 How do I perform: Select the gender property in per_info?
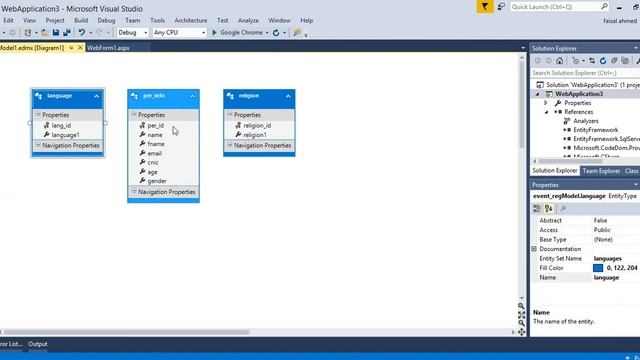click(x=157, y=181)
